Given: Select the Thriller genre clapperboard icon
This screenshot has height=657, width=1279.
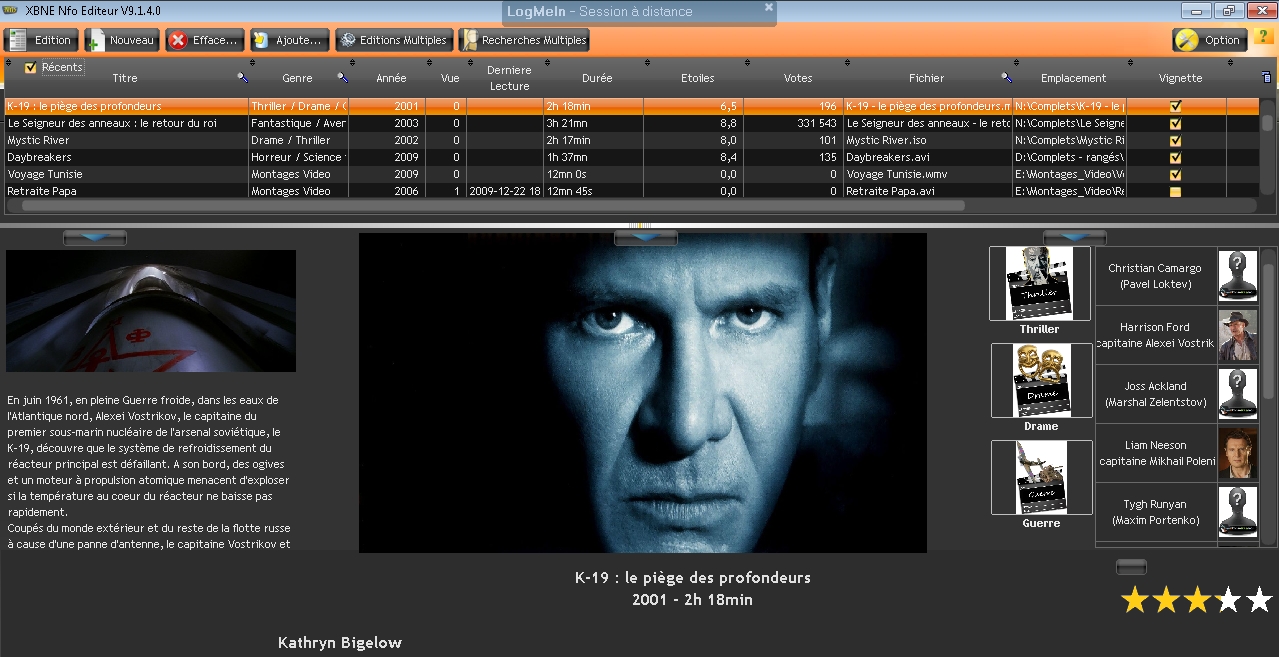Looking at the screenshot, I should coord(1039,283).
